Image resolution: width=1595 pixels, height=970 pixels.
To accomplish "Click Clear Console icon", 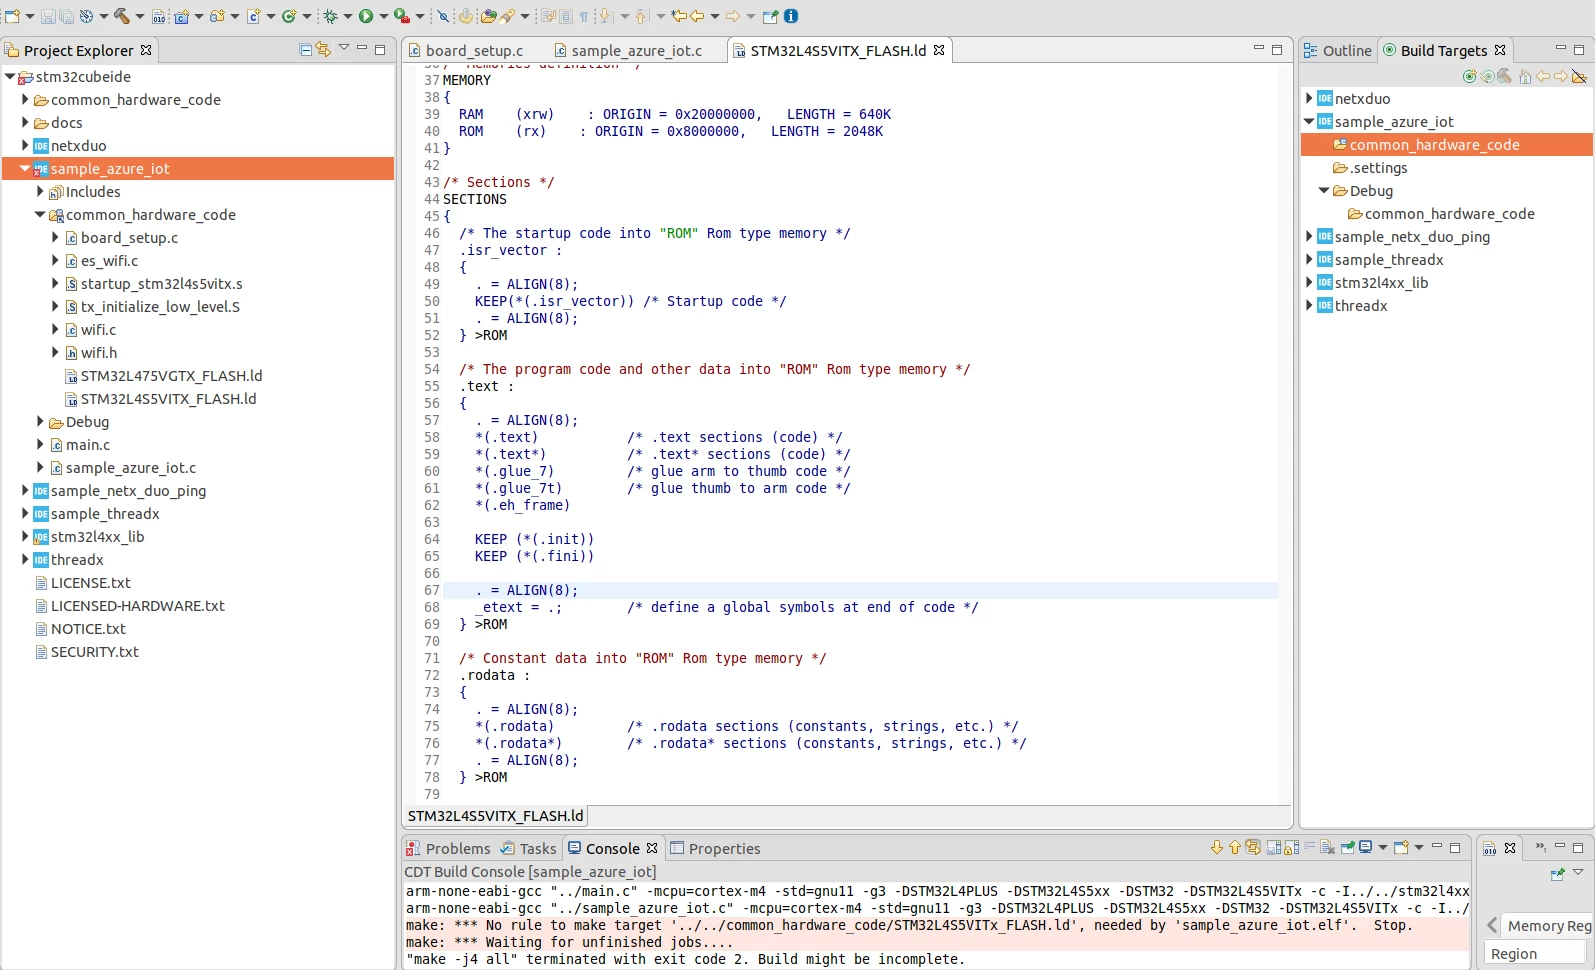I will [1327, 847].
